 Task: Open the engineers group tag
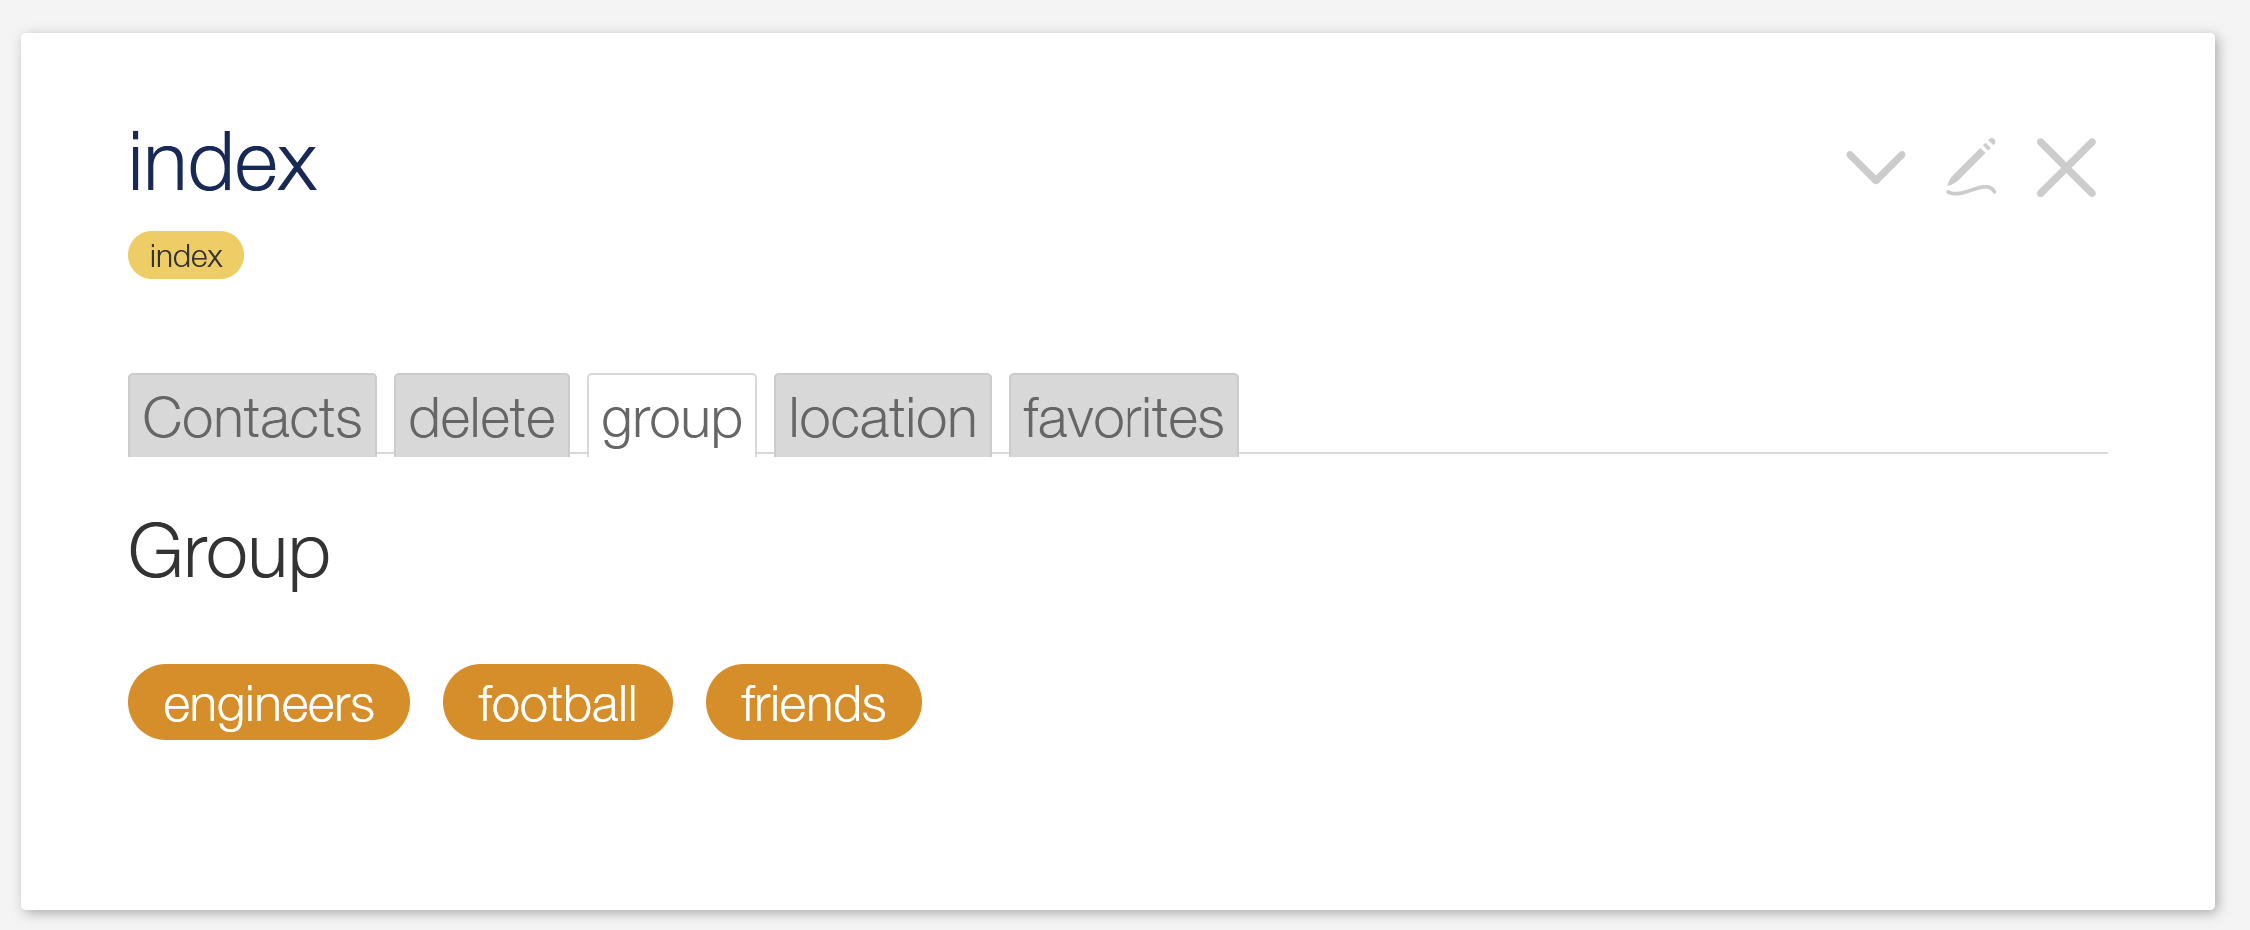point(269,702)
